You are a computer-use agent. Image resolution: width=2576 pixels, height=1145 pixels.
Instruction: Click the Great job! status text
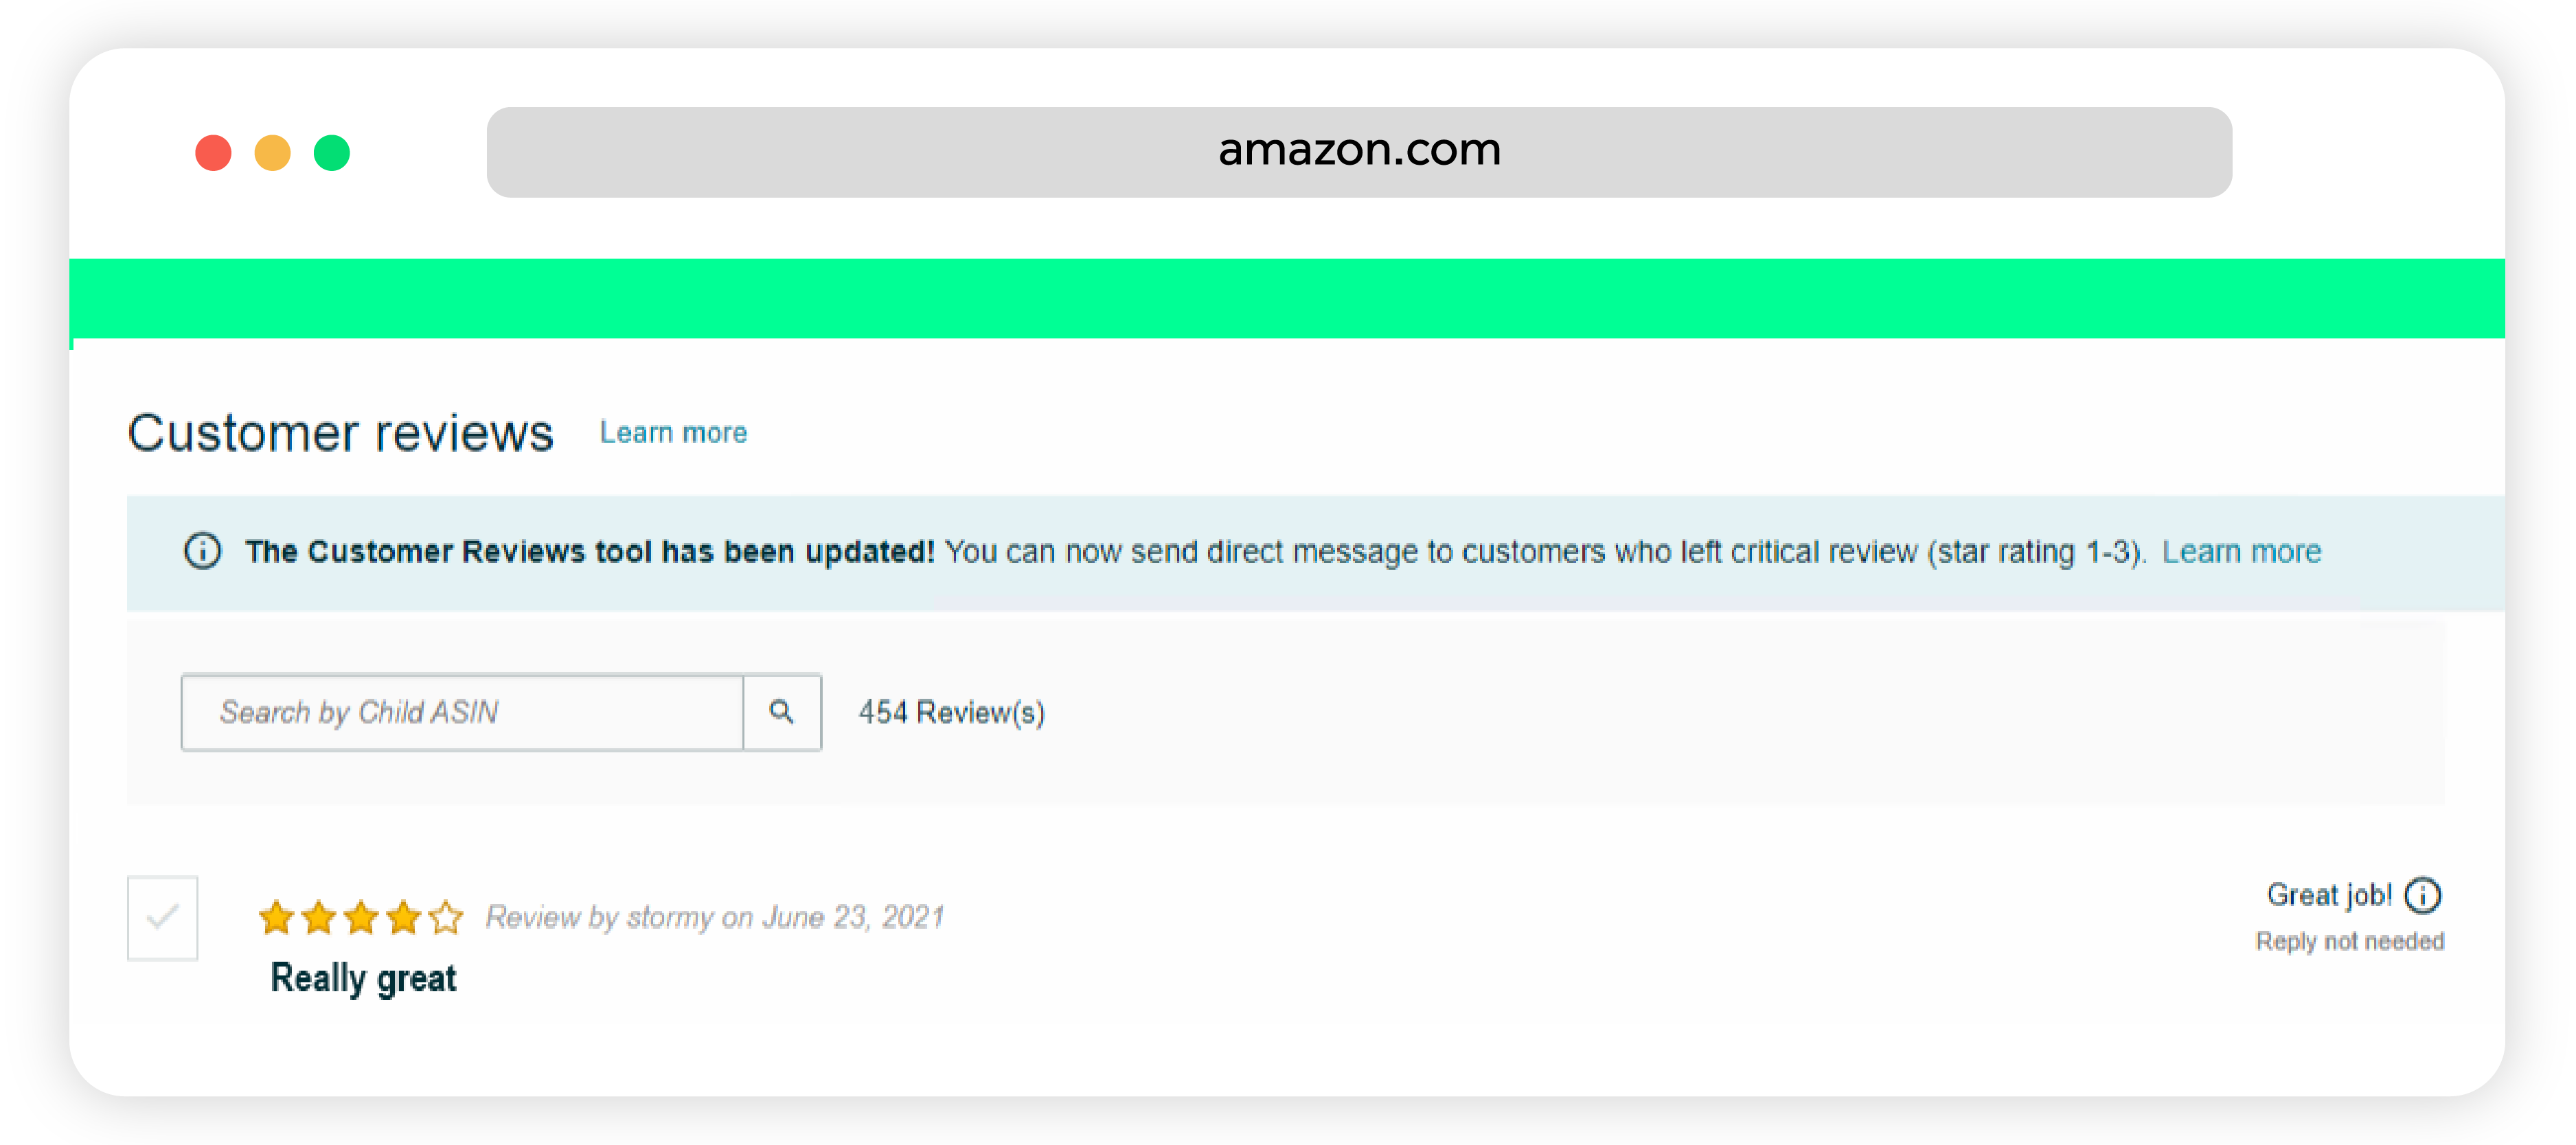[x=2329, y=895]
